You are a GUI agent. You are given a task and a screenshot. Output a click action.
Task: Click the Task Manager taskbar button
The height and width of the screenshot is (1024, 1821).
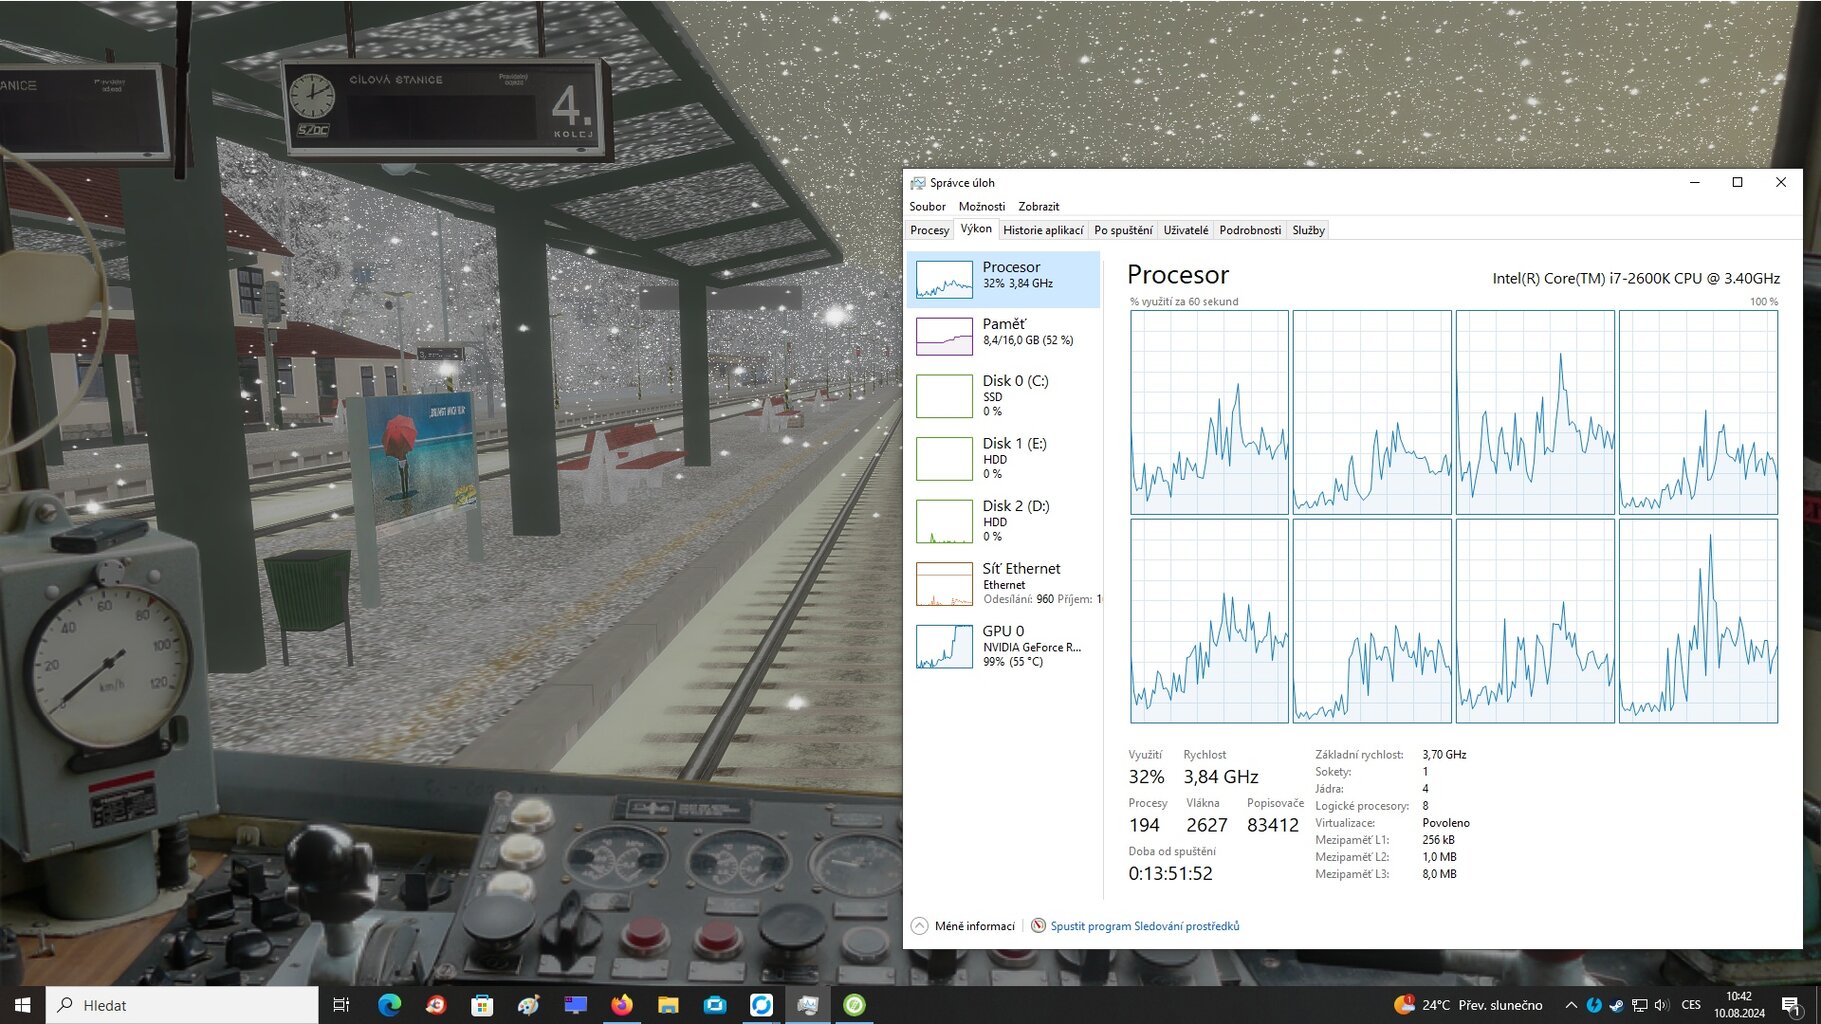[808, 1005]
